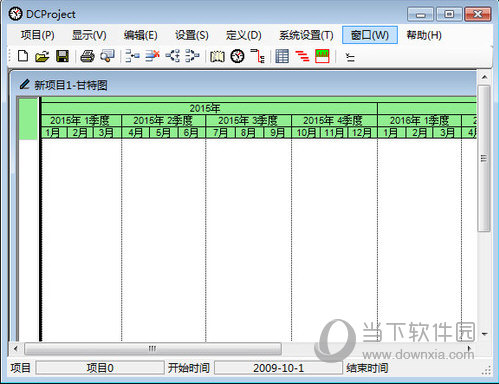This screenshot has height=384, width=499.
Task: Switch to red Gantt bars view icon
Action: coord(302,56)
